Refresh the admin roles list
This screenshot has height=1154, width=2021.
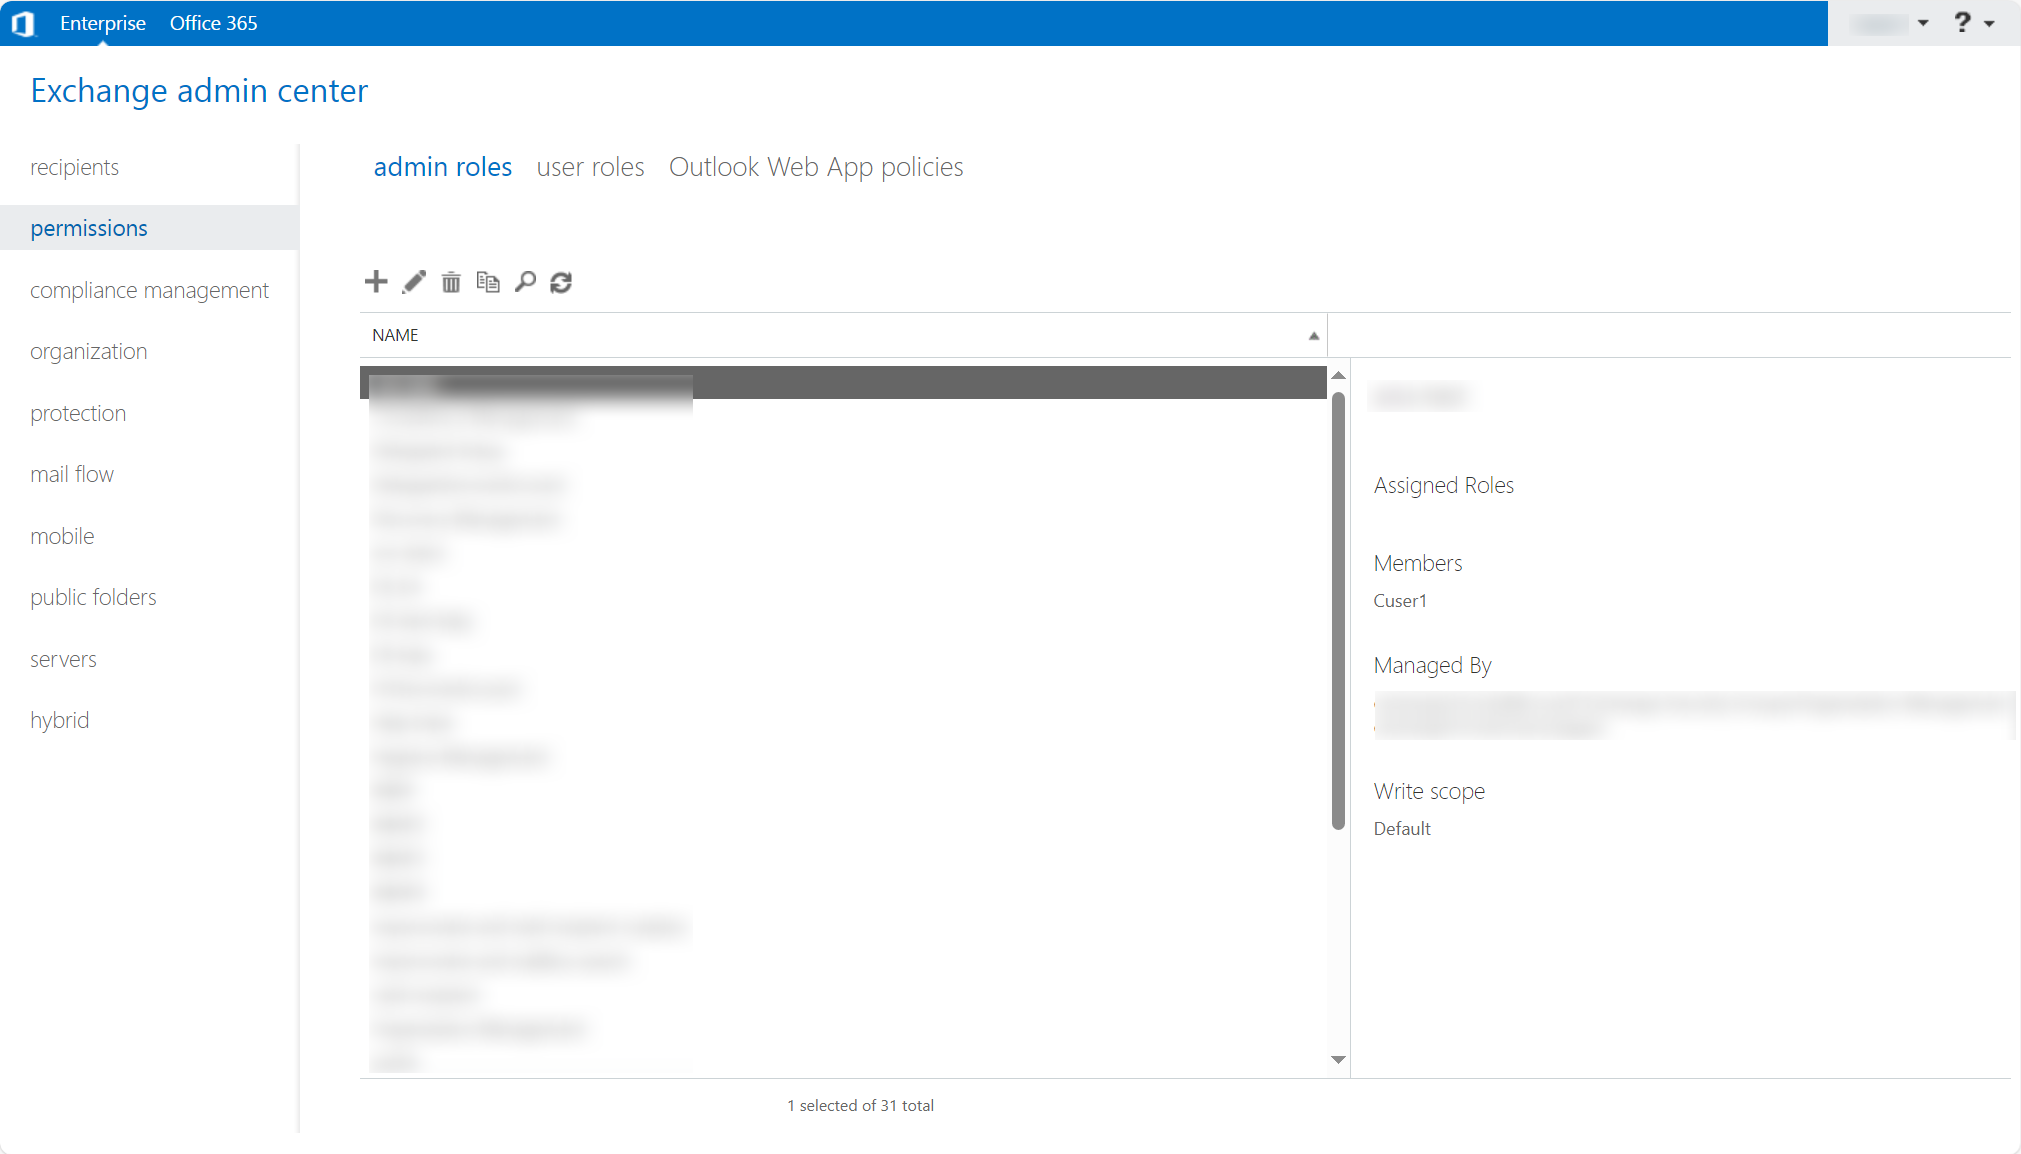pos(562,282)
